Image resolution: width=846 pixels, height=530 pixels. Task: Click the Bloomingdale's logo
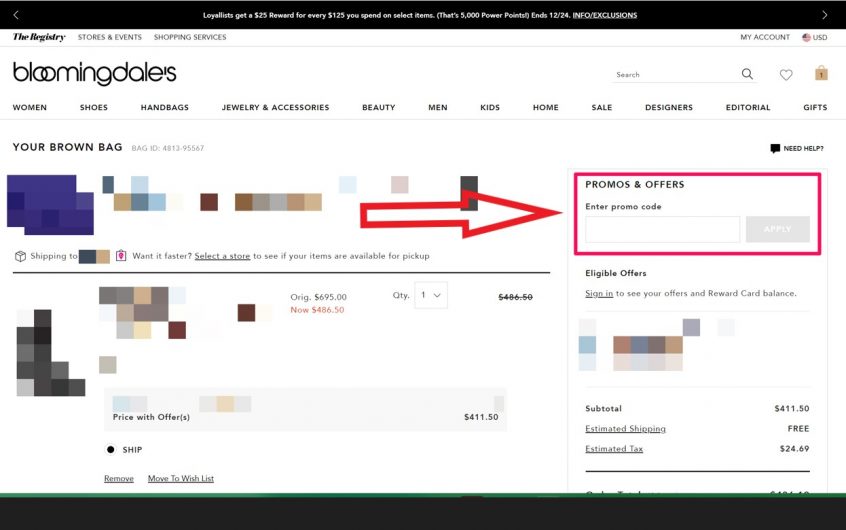click(x=94, y=73)
